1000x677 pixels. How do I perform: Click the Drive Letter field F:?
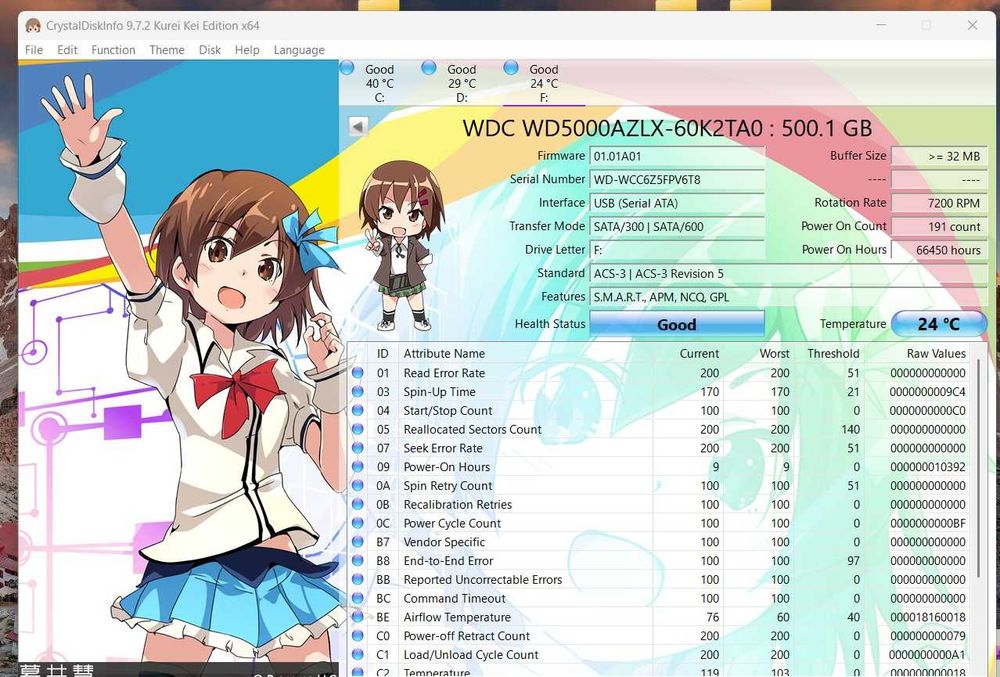677,250
